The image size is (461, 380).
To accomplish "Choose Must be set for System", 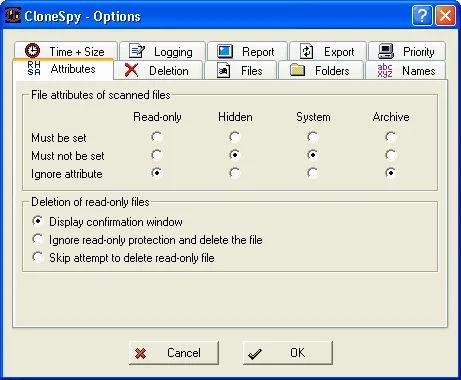I will click(313, 137).
